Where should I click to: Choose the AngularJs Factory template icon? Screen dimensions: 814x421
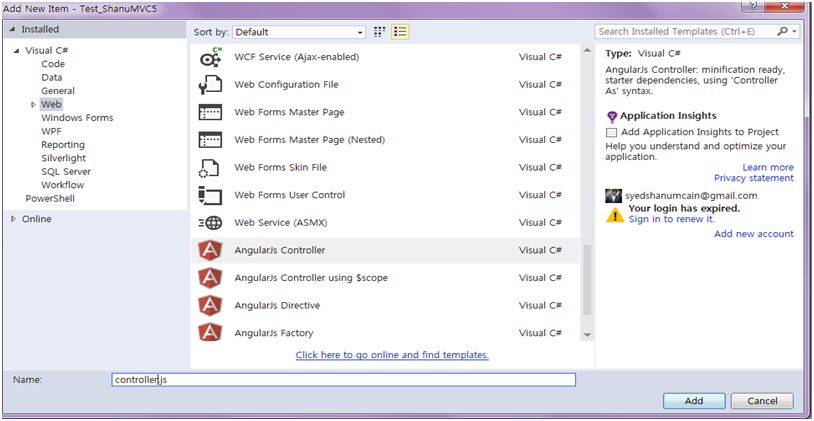210,332
